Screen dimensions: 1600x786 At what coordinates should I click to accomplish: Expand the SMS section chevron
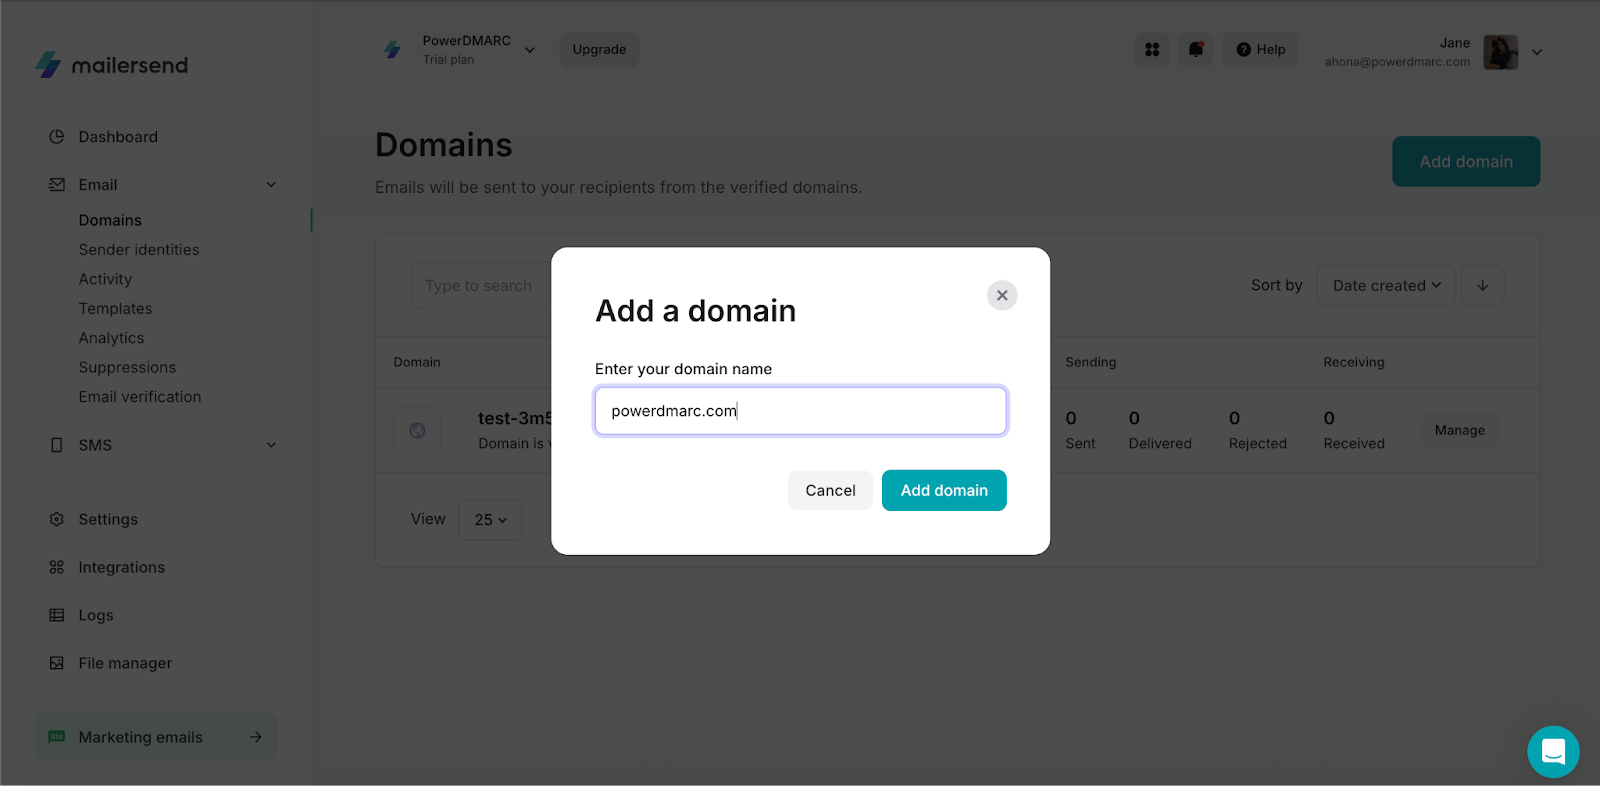click(271, 445)
